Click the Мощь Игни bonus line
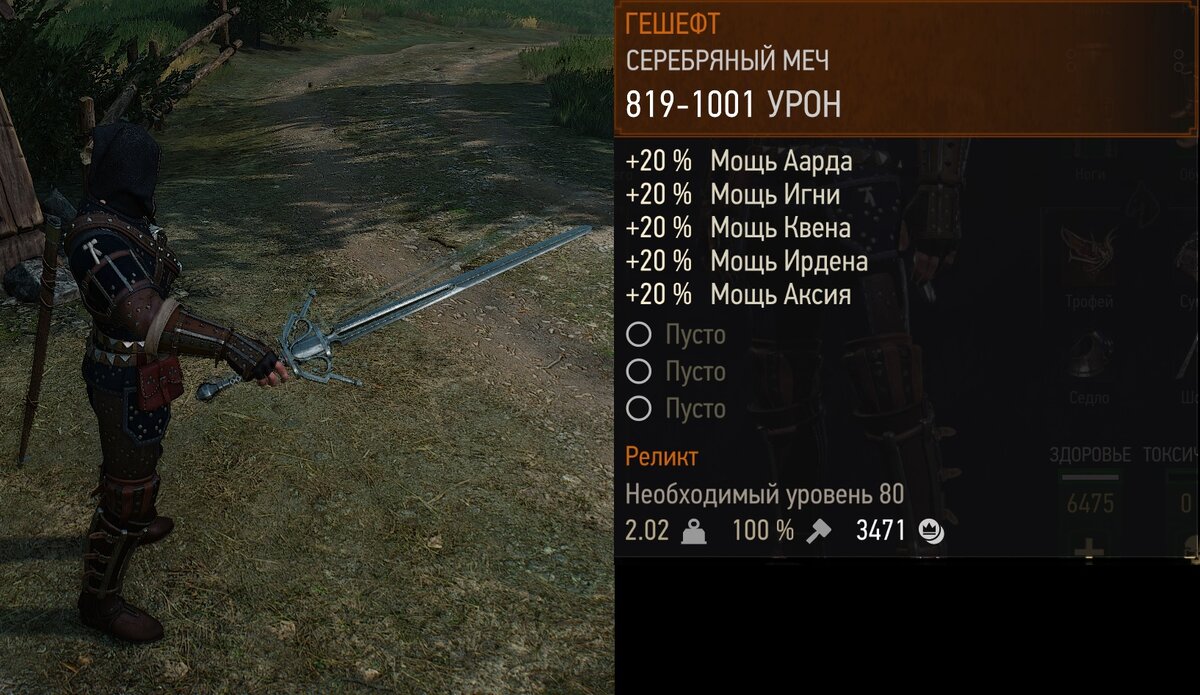The width and height of the screenshot is (1200, 695). point(733,194)
